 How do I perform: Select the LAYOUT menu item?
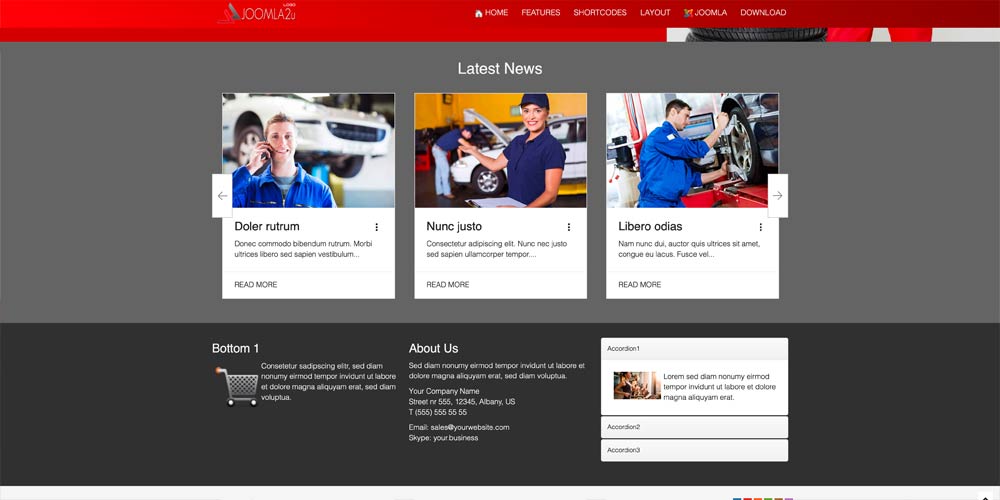click(655, 13)
